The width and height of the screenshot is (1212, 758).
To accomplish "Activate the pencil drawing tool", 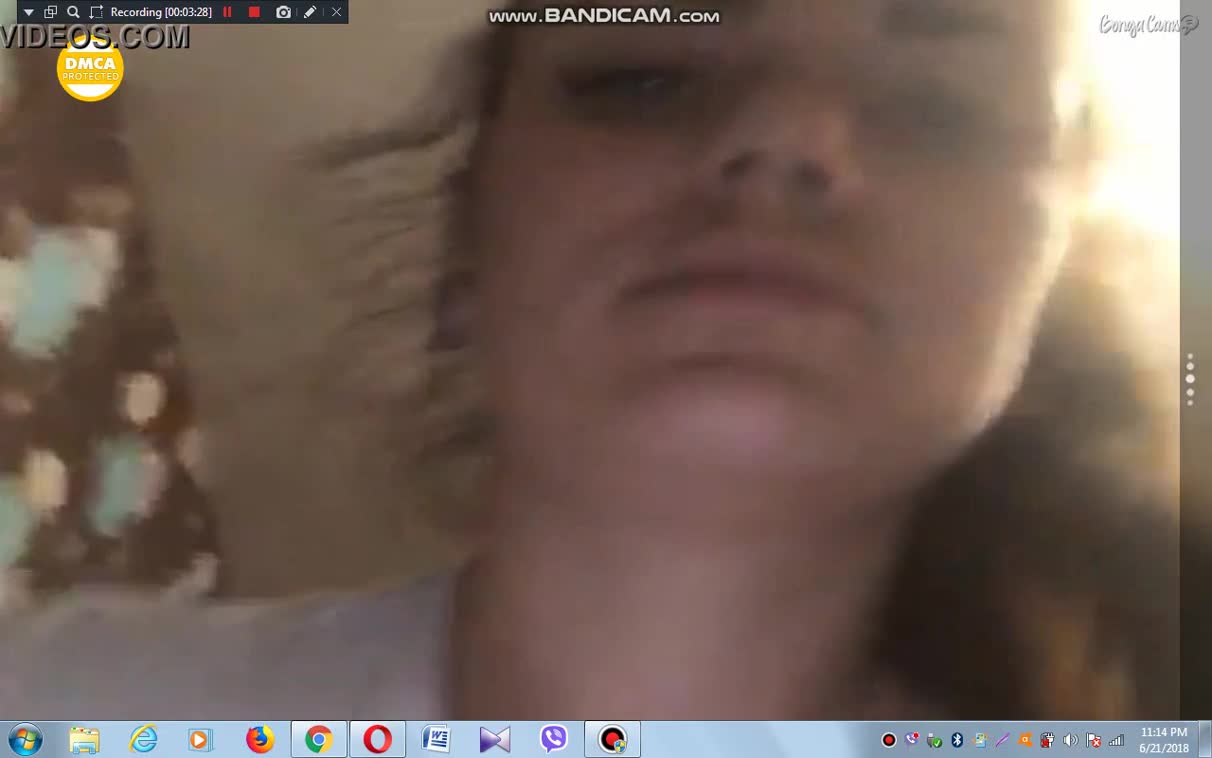I will point(310,12).
